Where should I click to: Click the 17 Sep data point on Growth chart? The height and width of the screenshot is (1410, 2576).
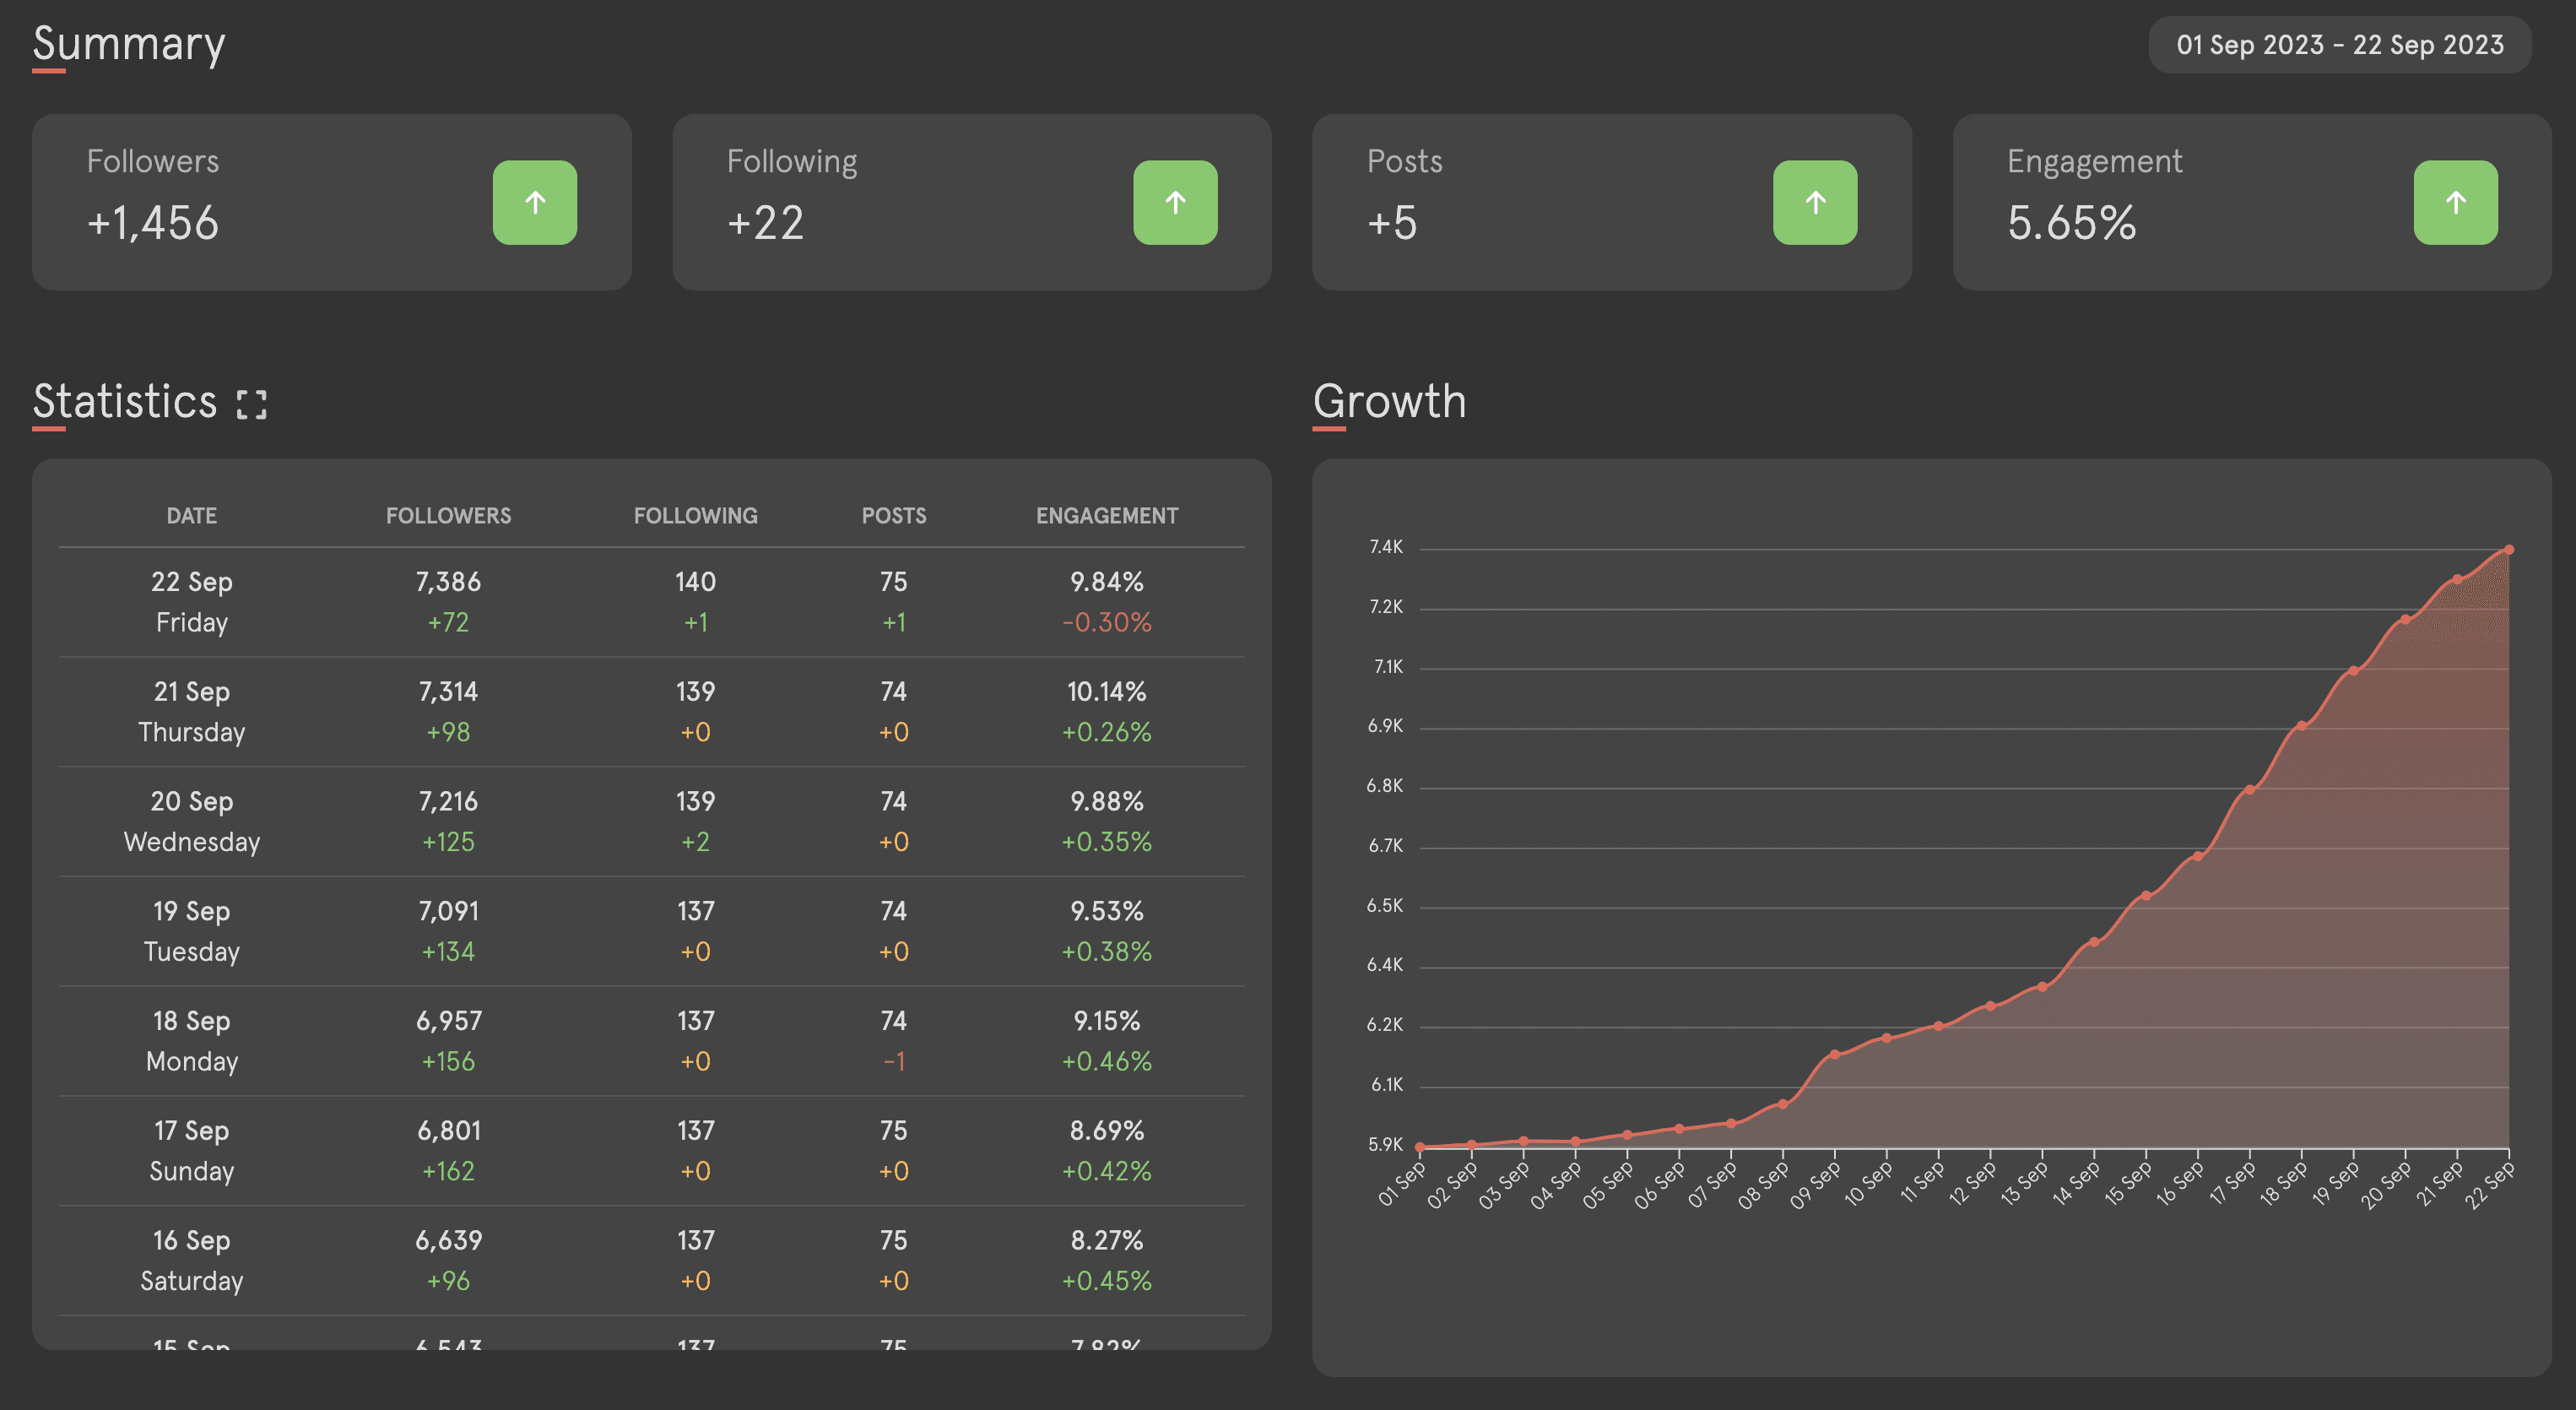pyautogui.click(x=2249, y=789)
